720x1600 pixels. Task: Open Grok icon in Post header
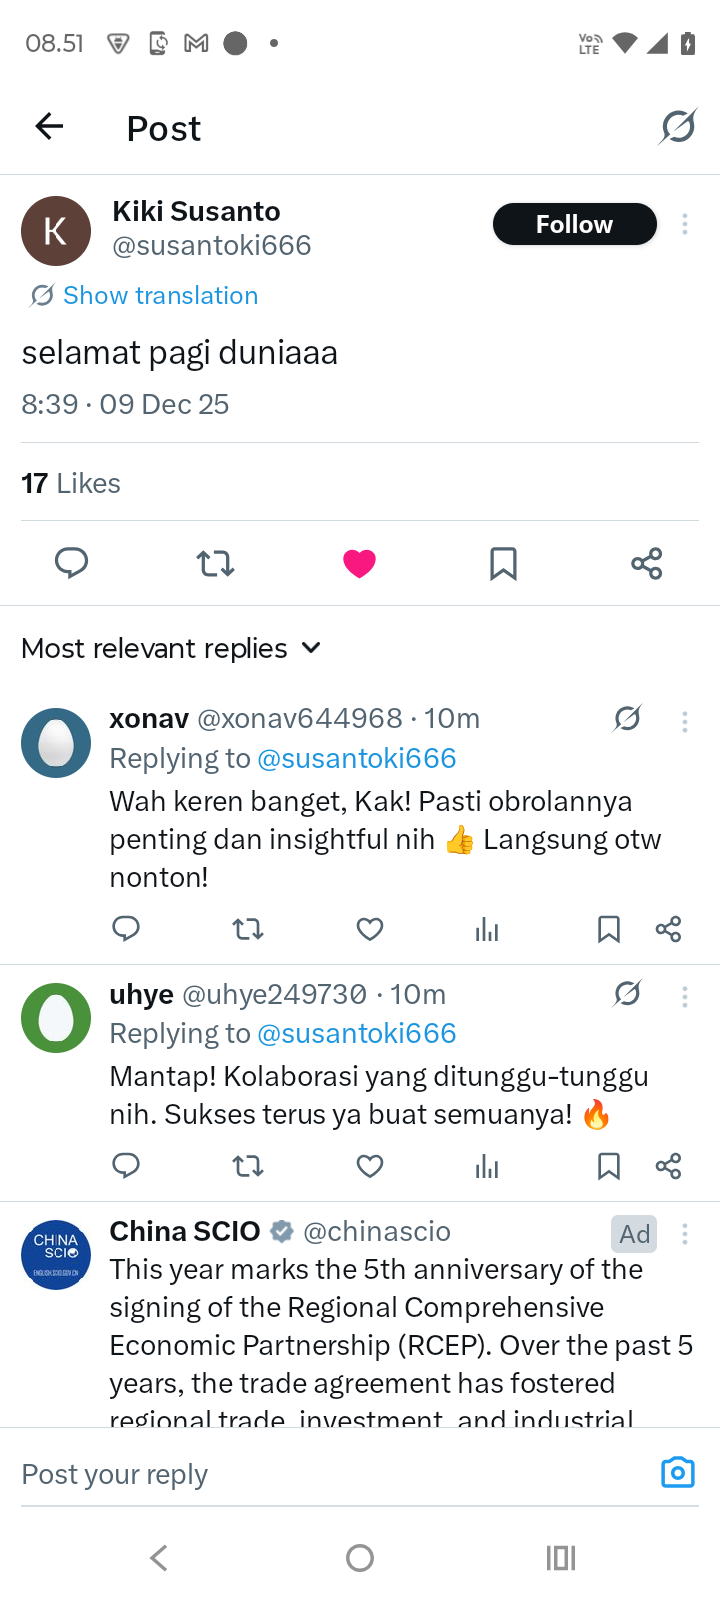(678, 127)
